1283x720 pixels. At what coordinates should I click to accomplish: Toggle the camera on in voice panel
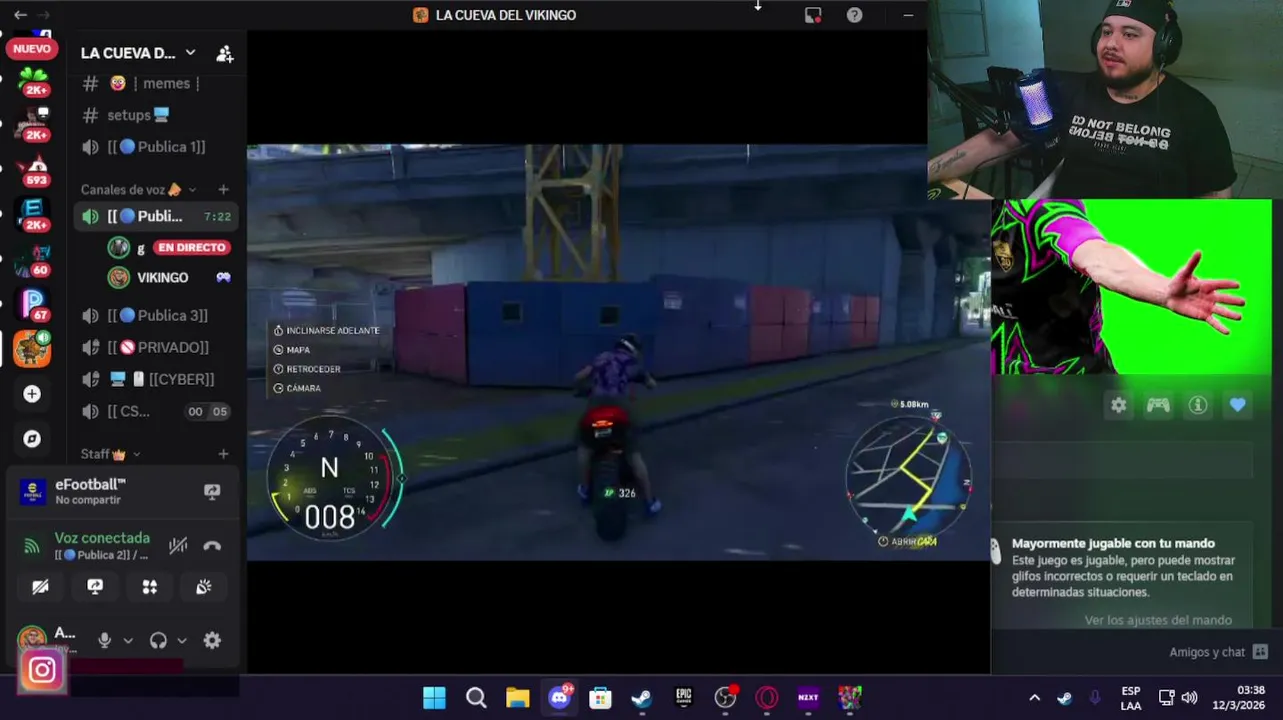pos(40,587)
